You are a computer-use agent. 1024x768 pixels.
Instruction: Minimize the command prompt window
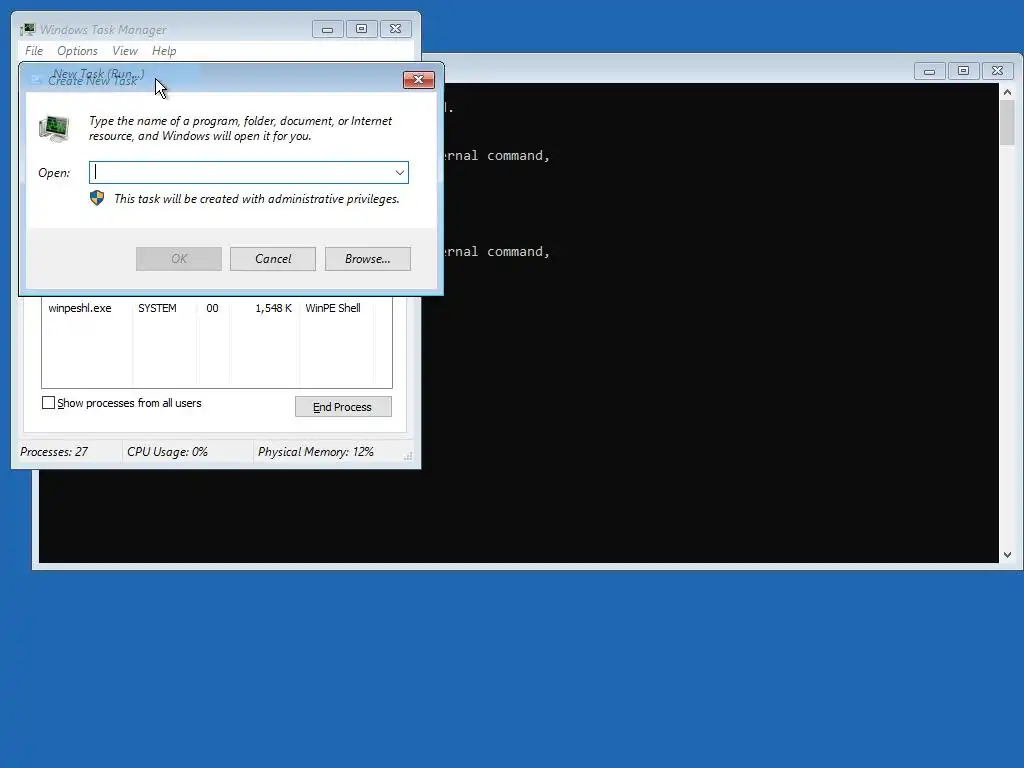(929, 71)
